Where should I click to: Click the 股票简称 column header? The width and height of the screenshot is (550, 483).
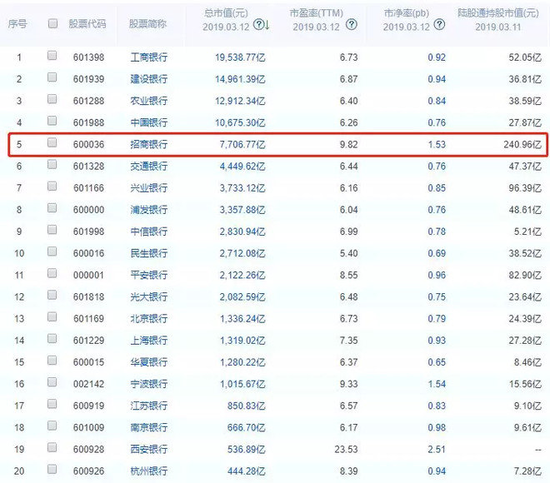(148, 24)
